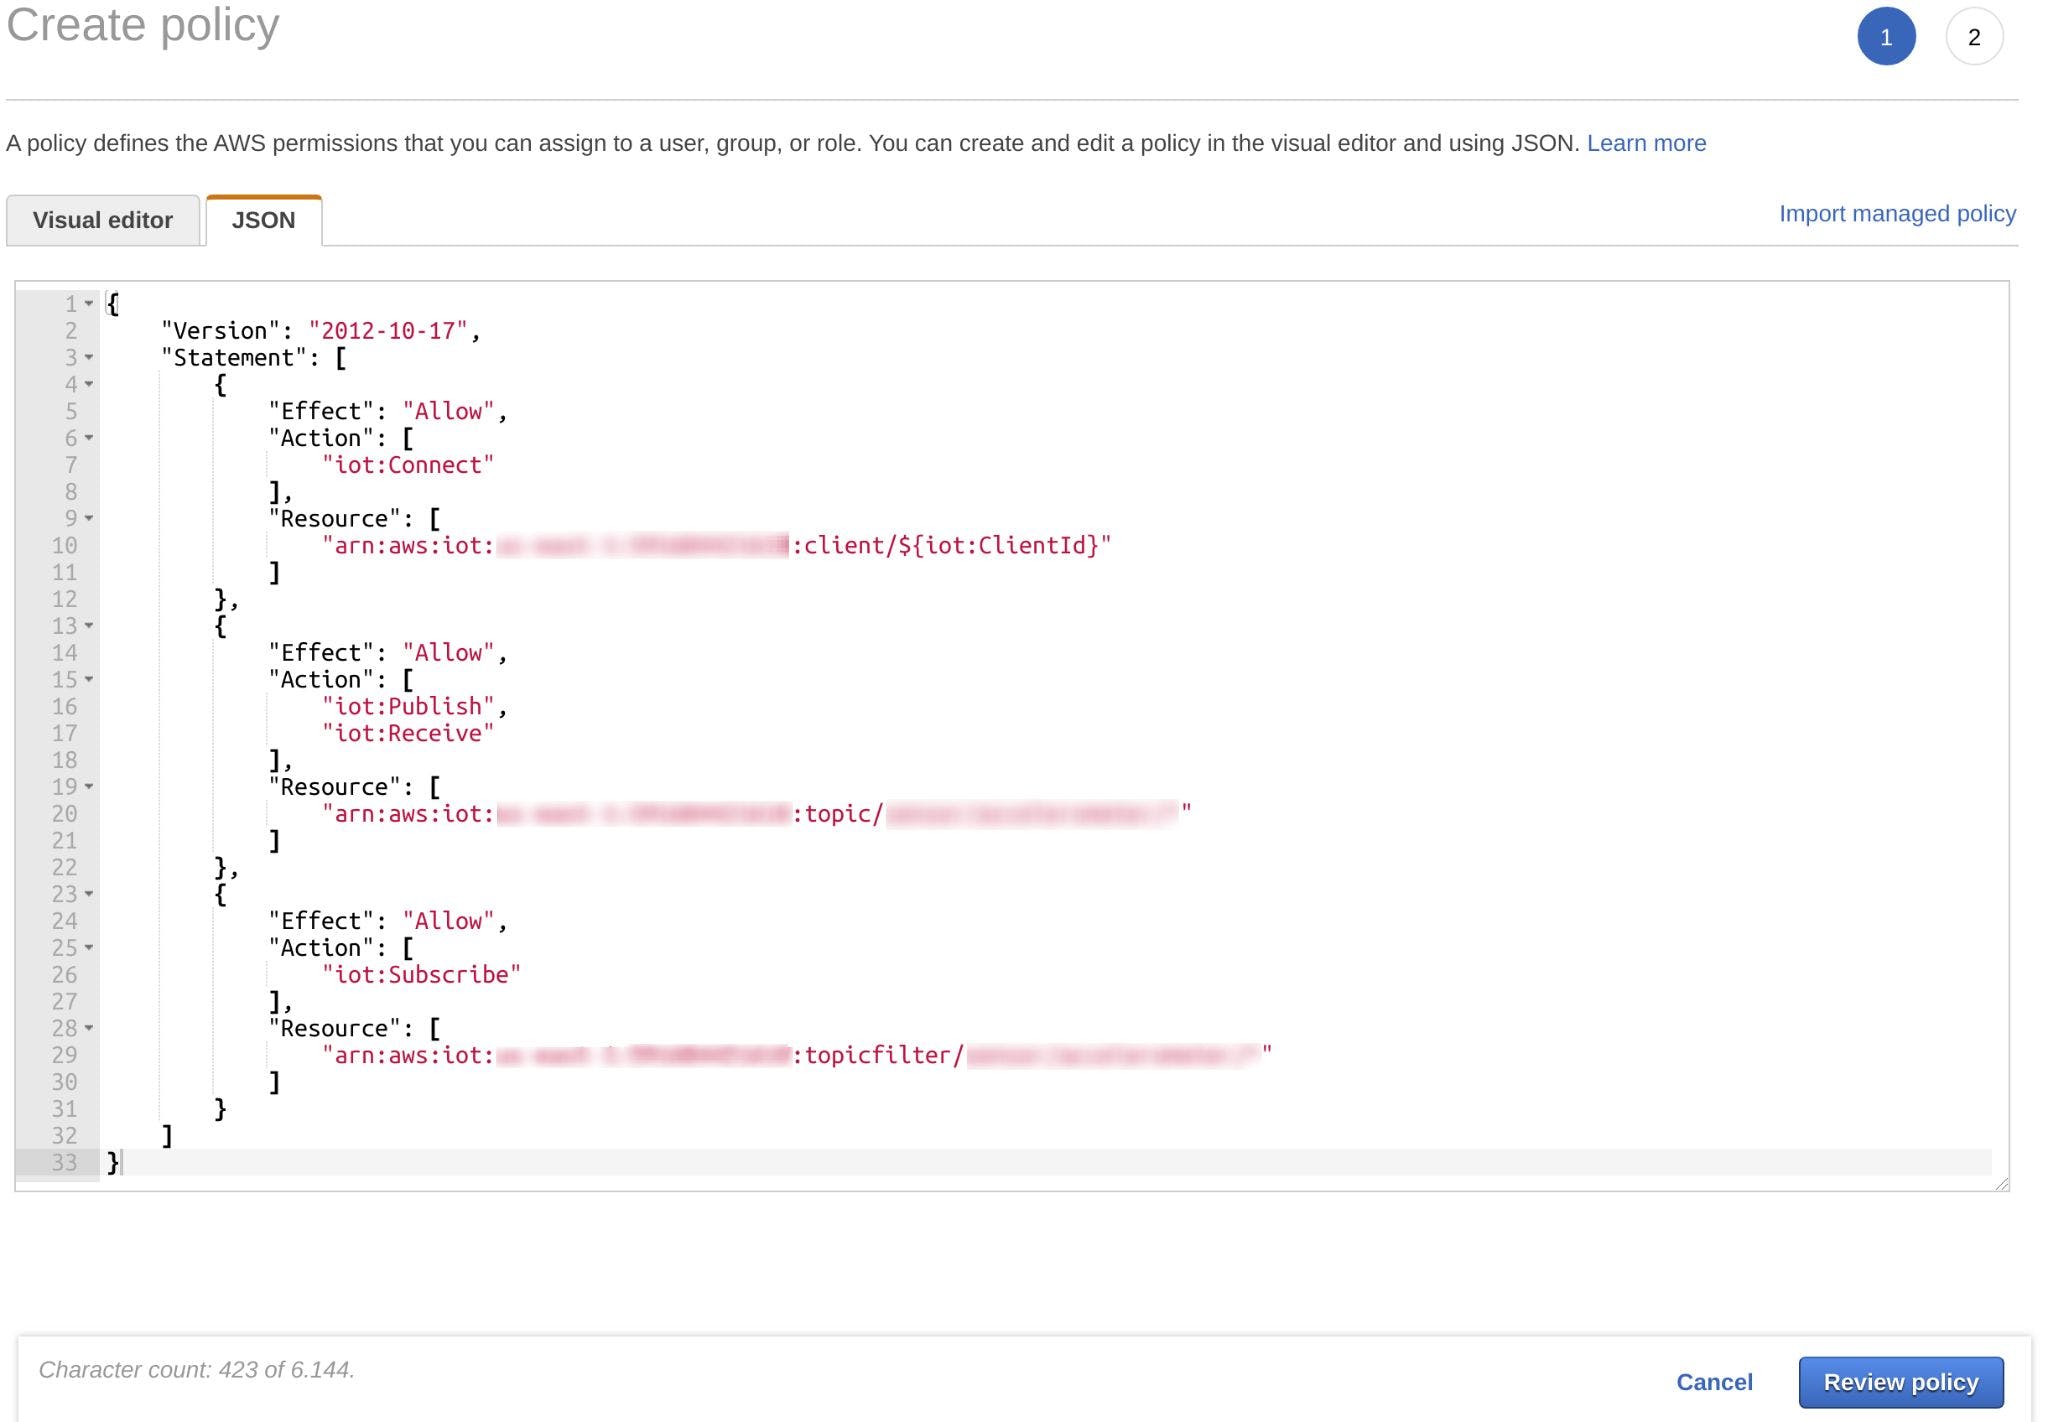Image resolution: width=2048 pixels, height=1422 pixels.
Task: Collapse line 13 second statement block
Action: [x=89, y=625]
